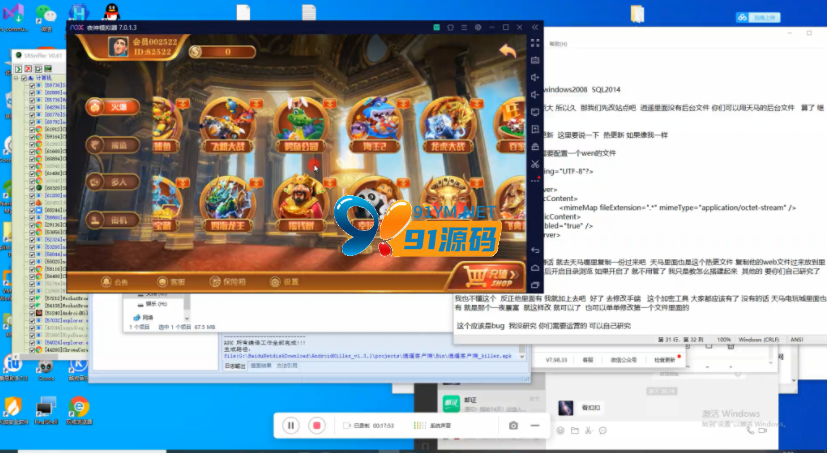Screen dimensions: 836x453
Task: Open Nox keyboard mapping tool
Action: tap(535, 60)
